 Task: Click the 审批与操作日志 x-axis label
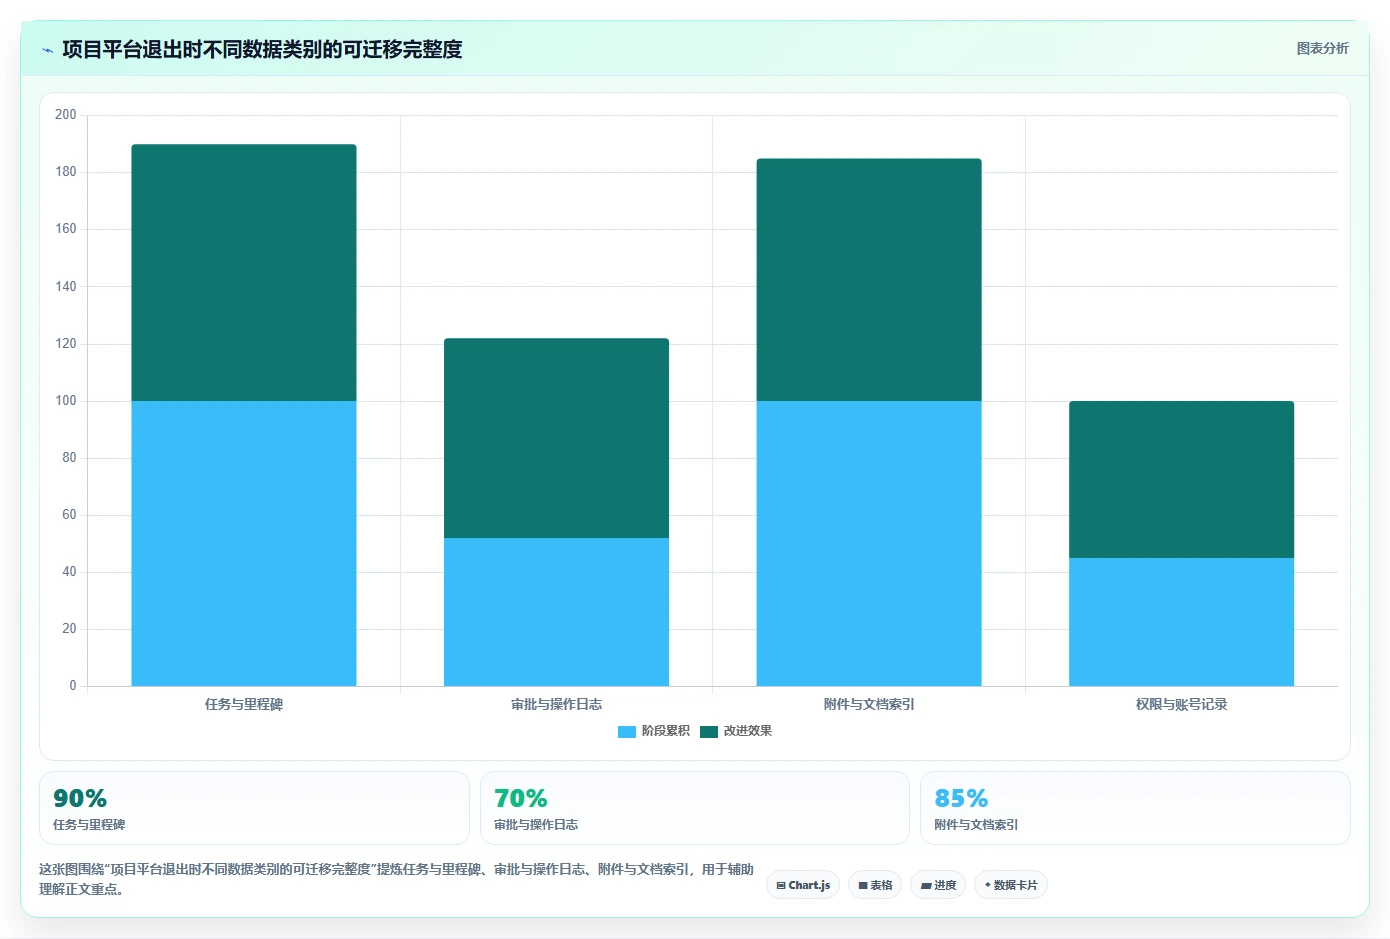pos(556,704)
